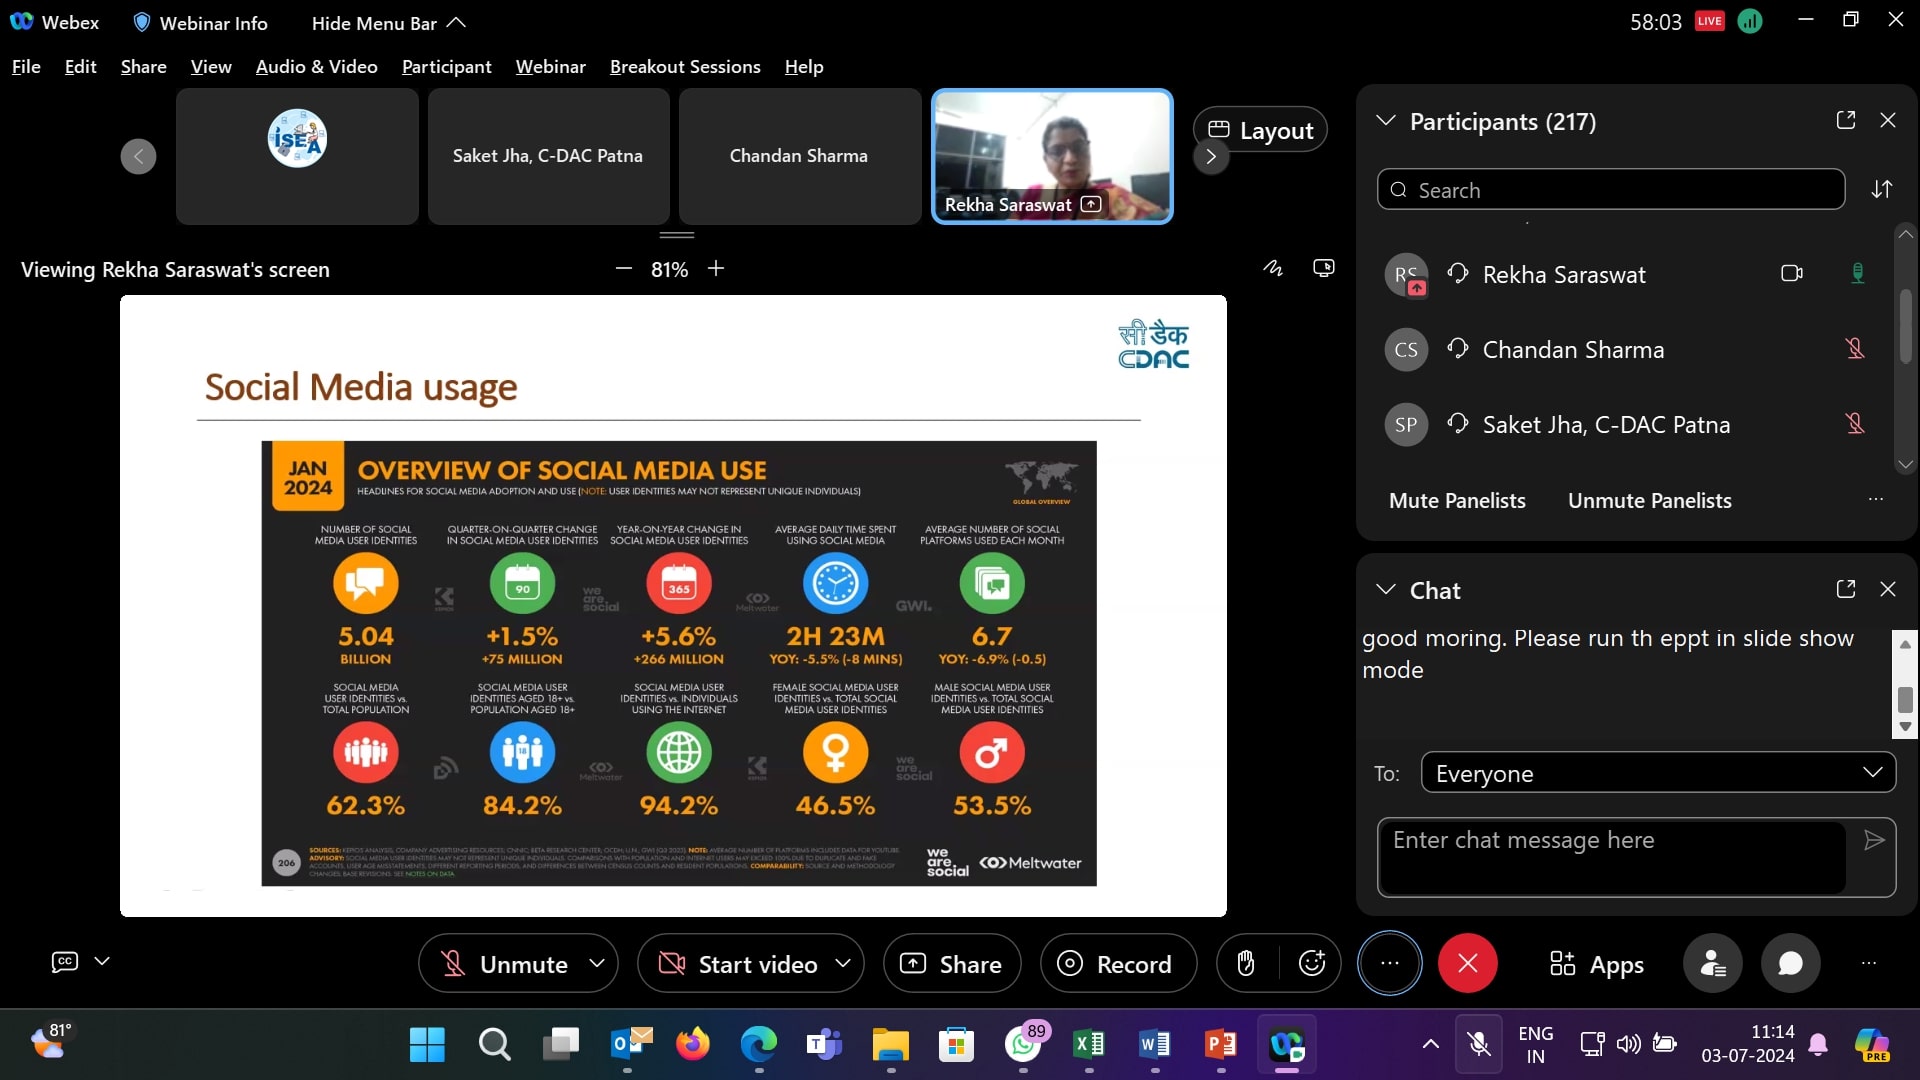Toggle Hide Menu Bar

pyautogui.click(x=388, y=23)
